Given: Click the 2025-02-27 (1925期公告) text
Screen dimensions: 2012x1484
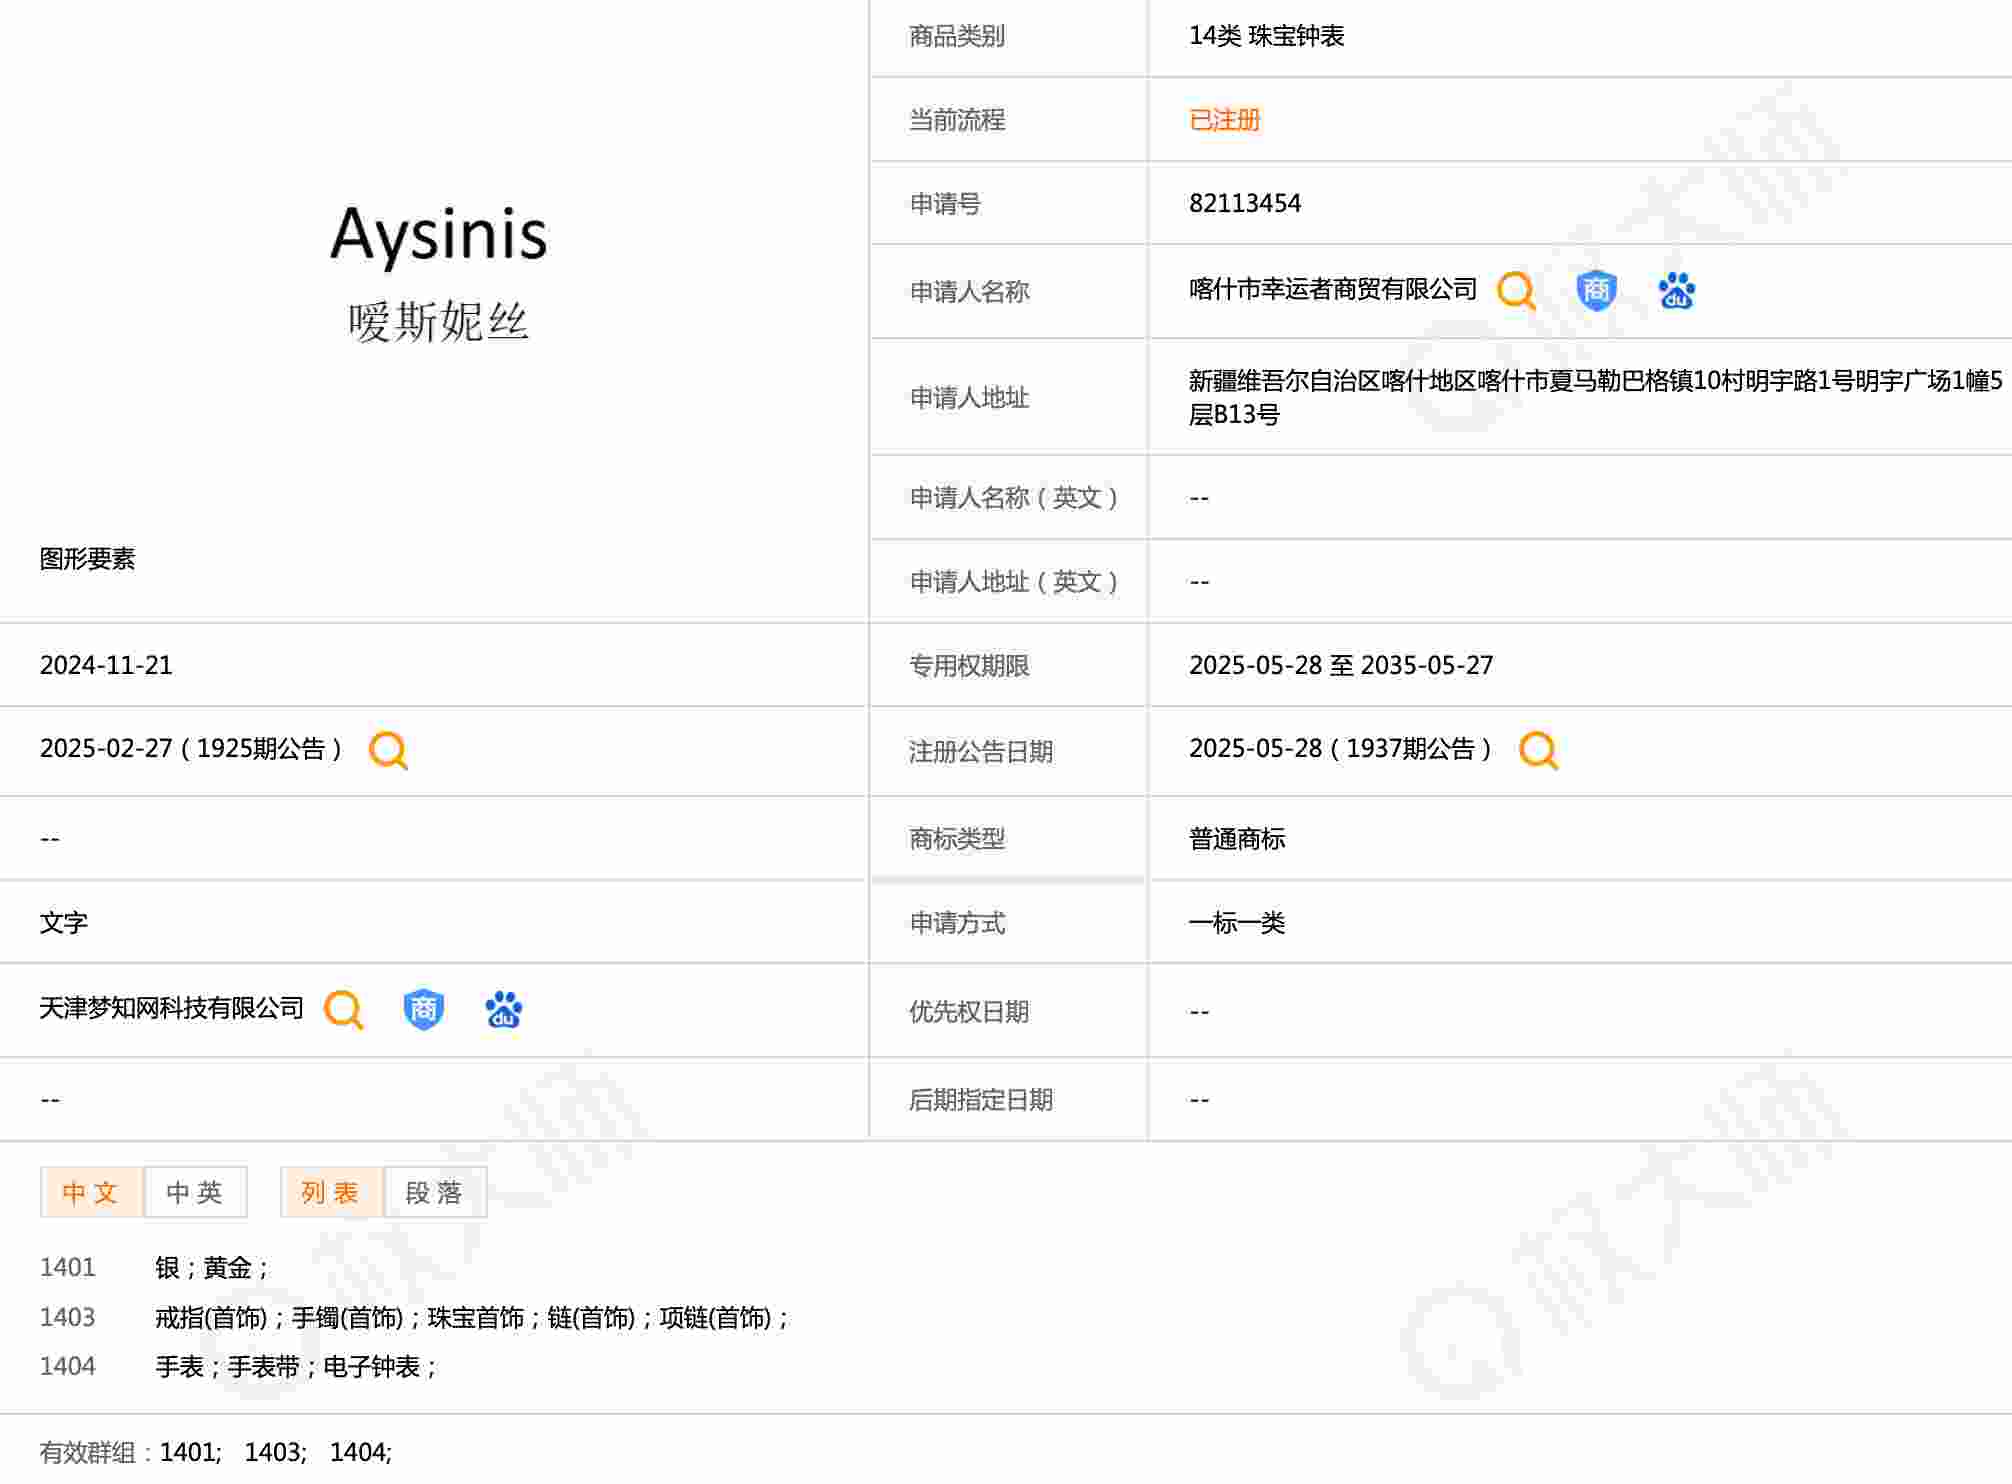Looking at the screenshot, I should click(190, 749).
